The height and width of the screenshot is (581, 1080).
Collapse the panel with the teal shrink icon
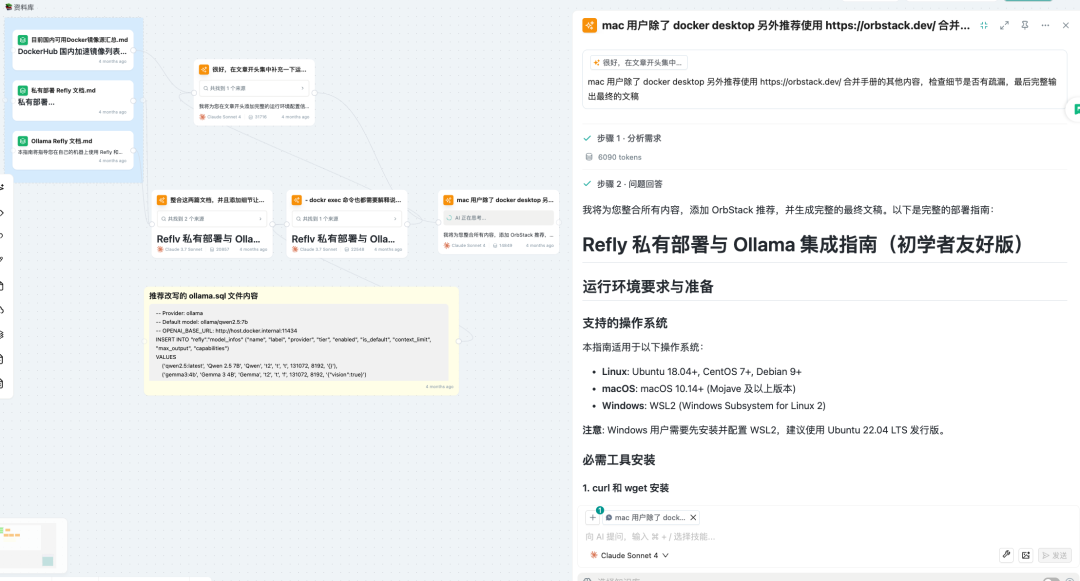[984, 25]
